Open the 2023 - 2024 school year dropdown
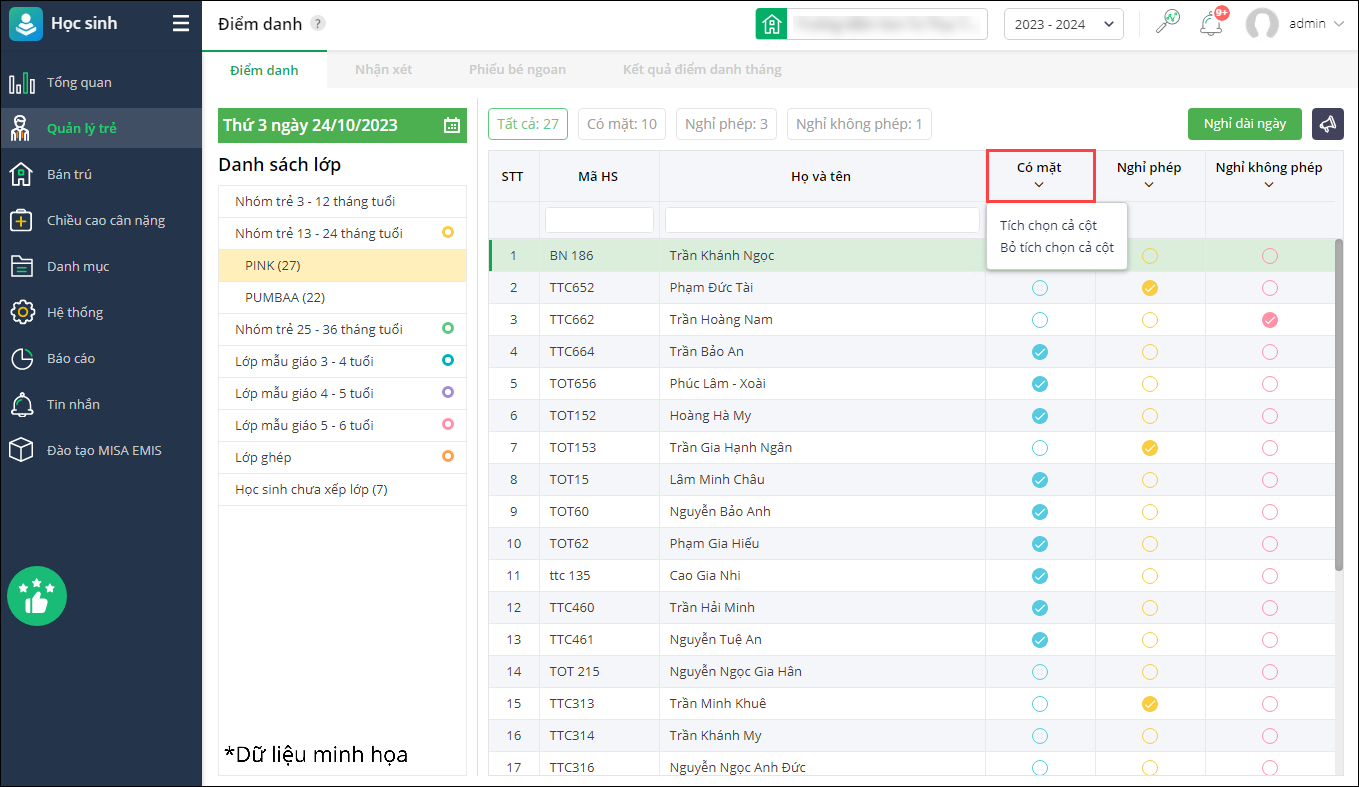This screenshot has width=1359, height=787. point(1063,24)
